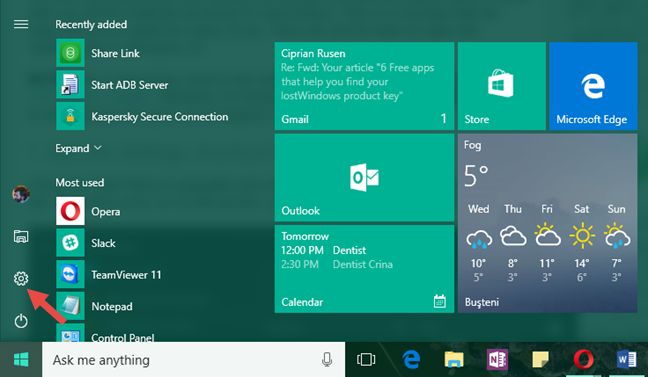
Task: Open File Explorer on taskbar
Action: [454, 360]
